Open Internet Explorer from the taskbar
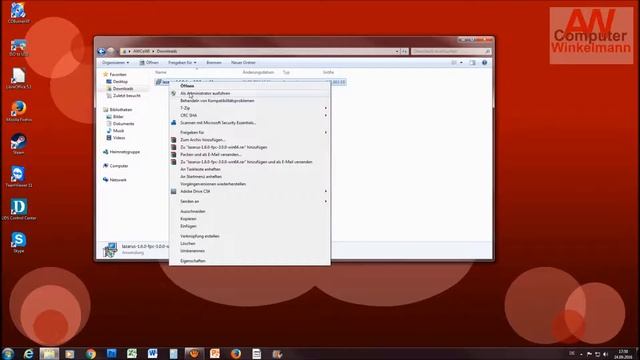This screenshot has height=360, width=640. [28, 353]
